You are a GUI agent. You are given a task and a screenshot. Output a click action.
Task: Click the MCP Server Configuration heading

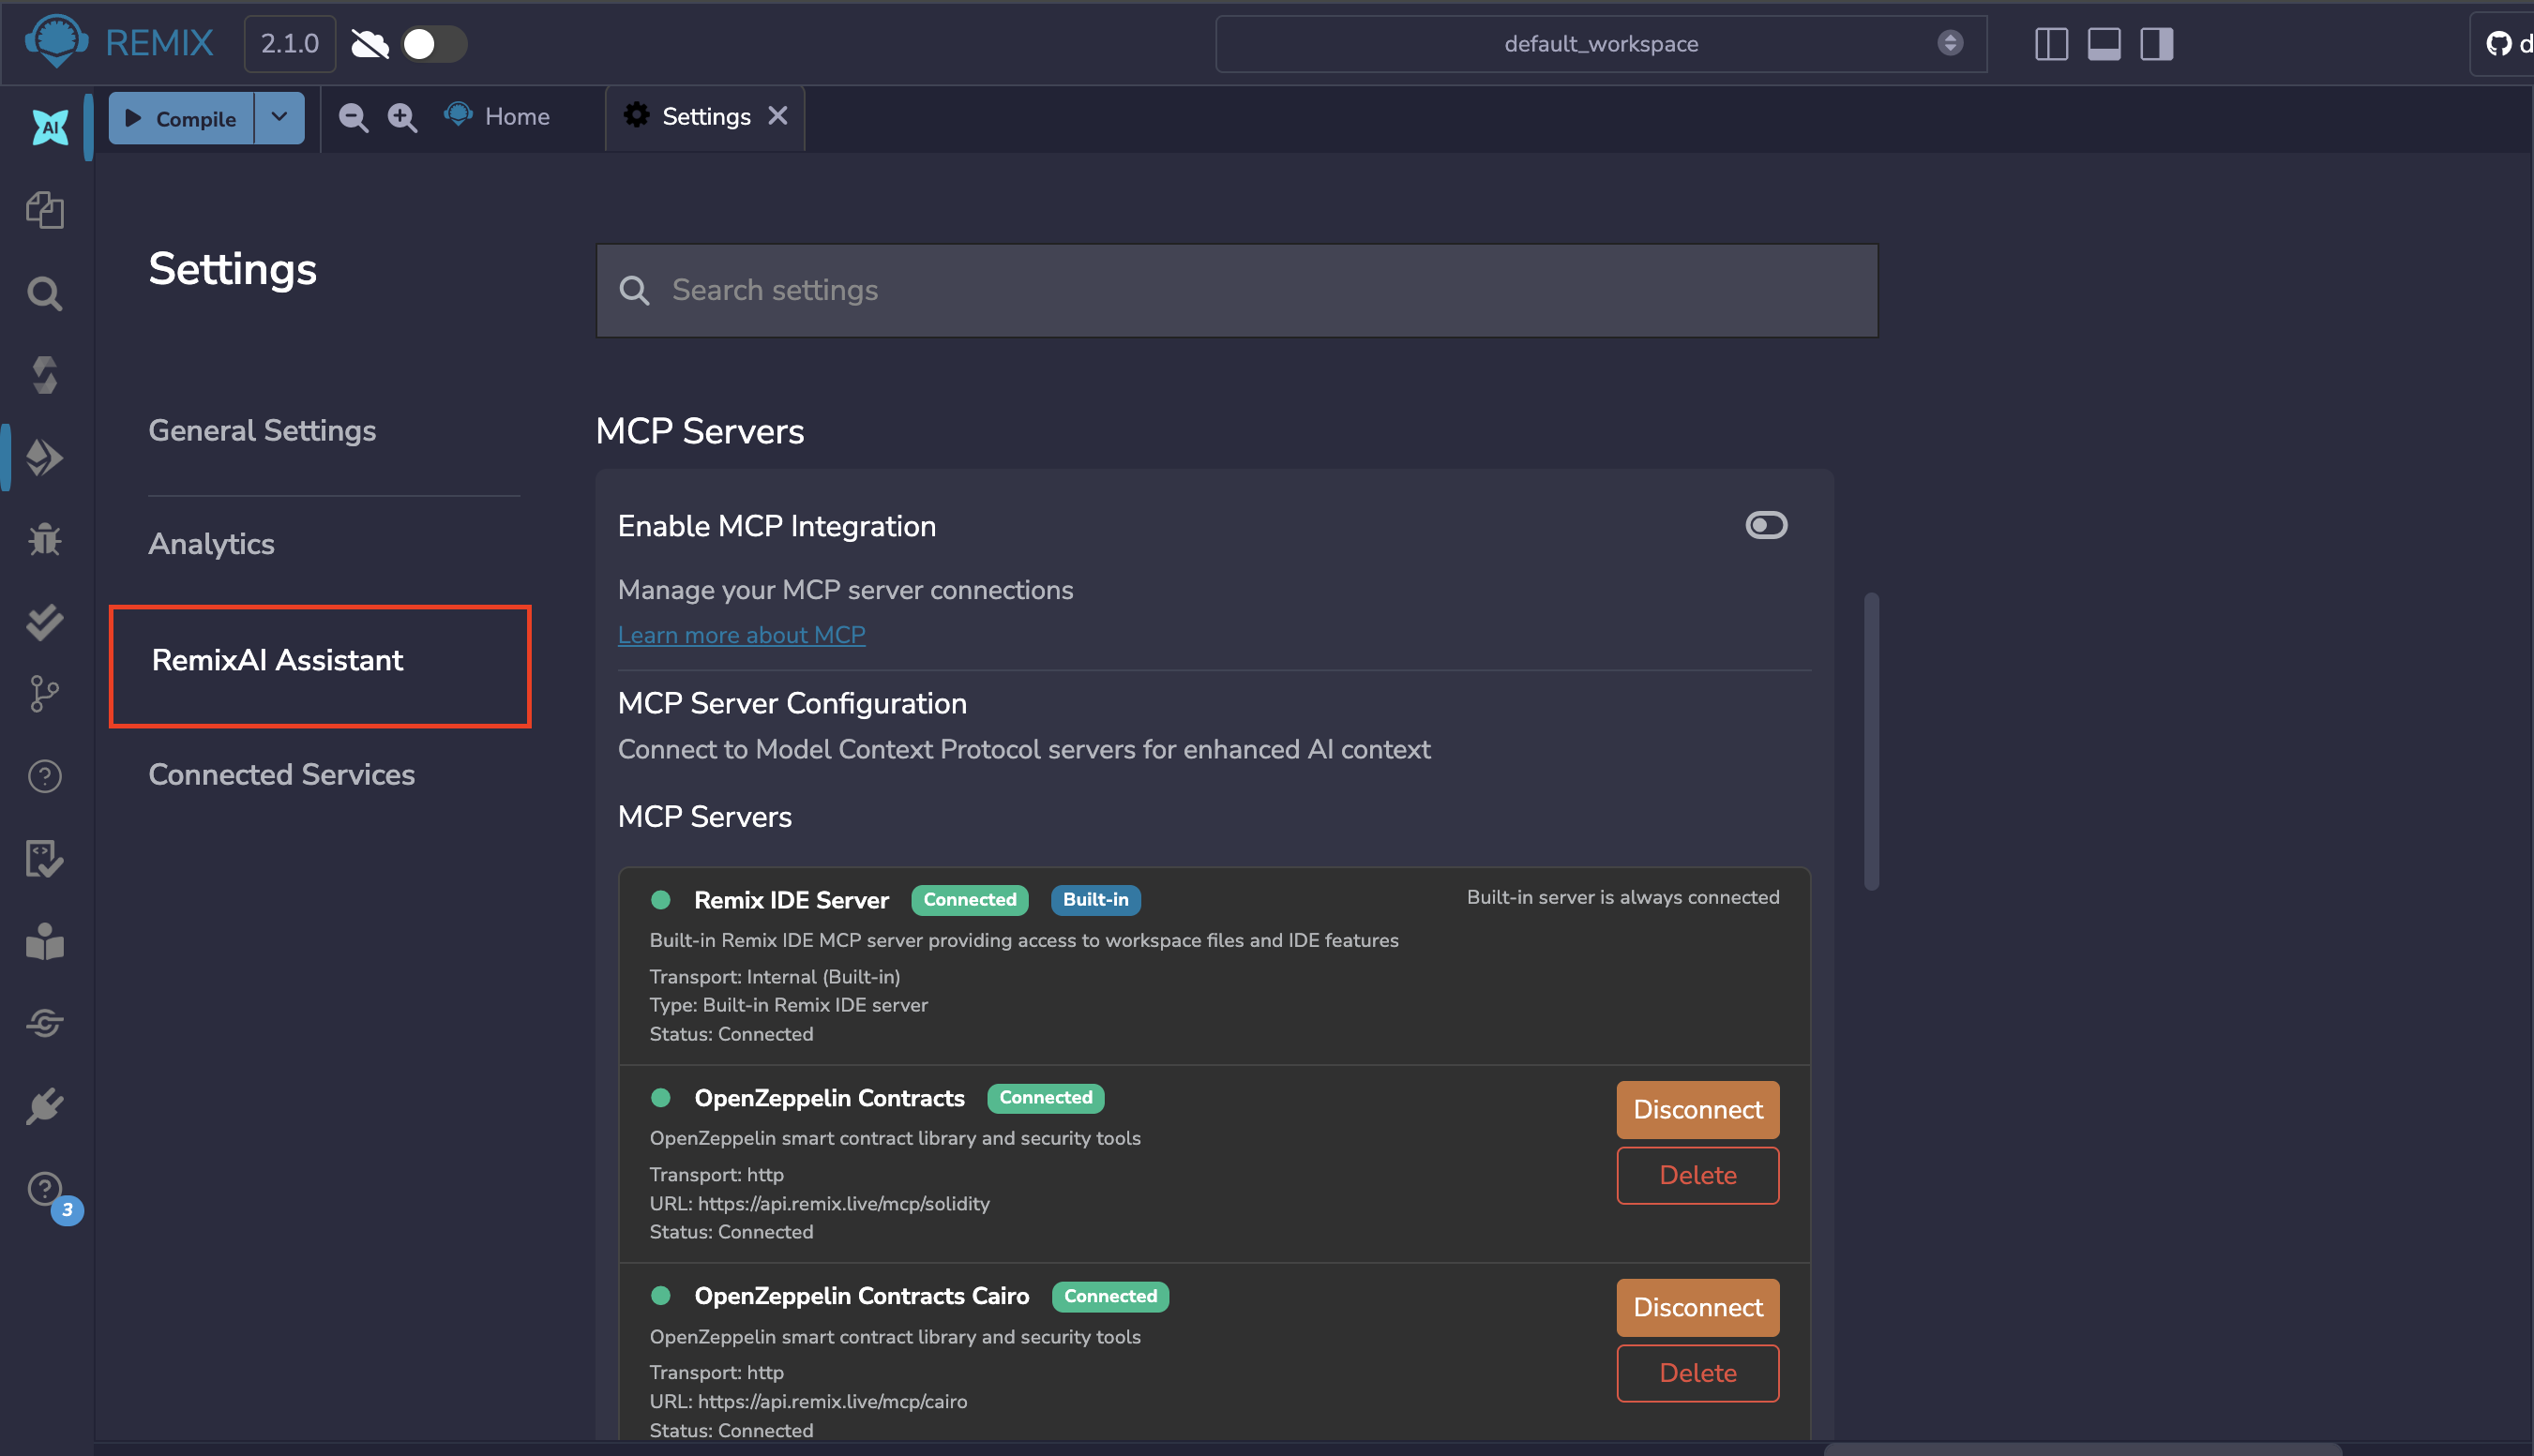792,703
